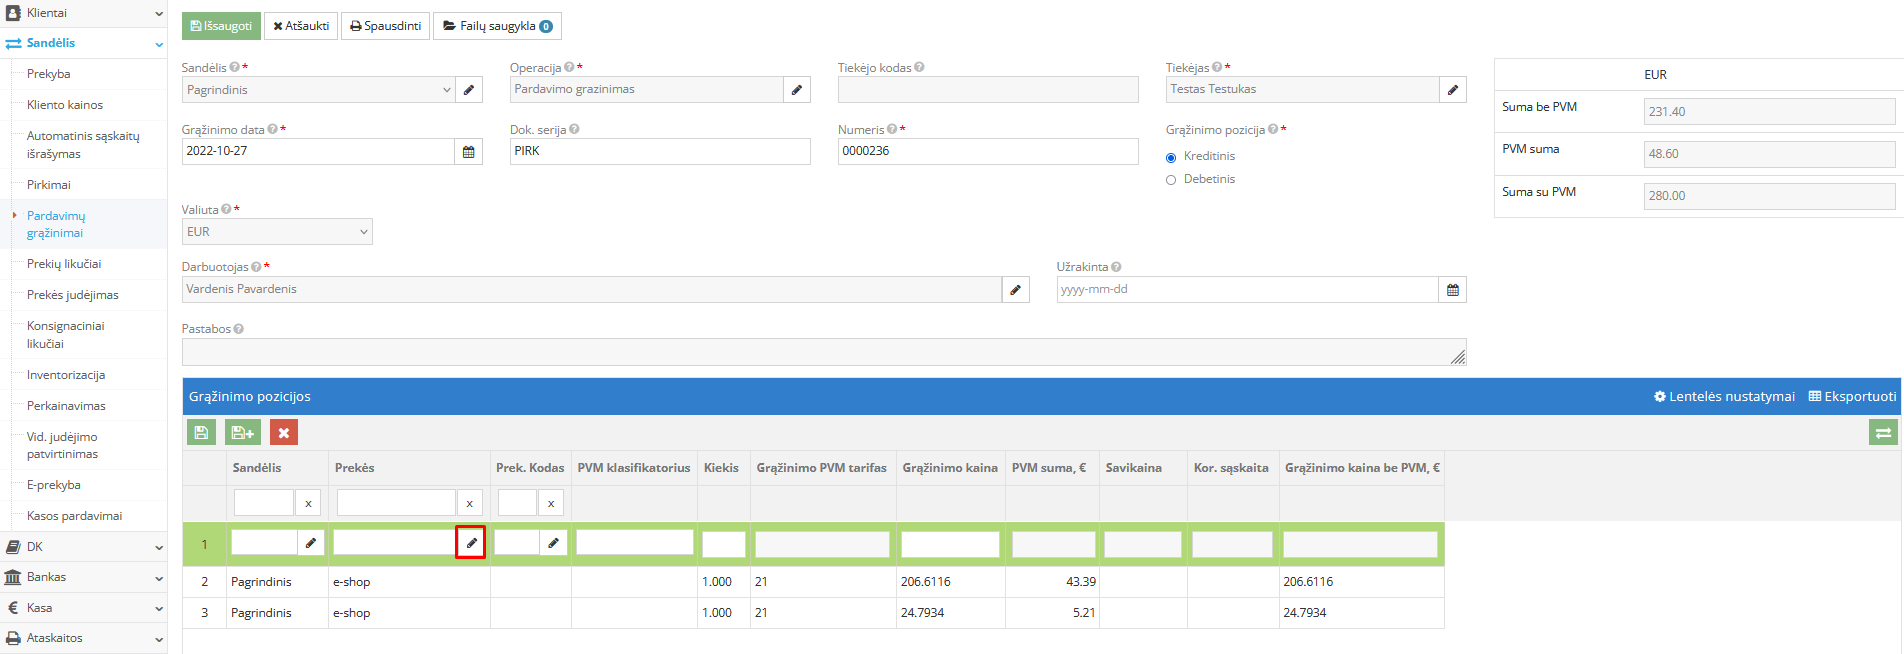Clear the Prekės column filter

(469, 503)
